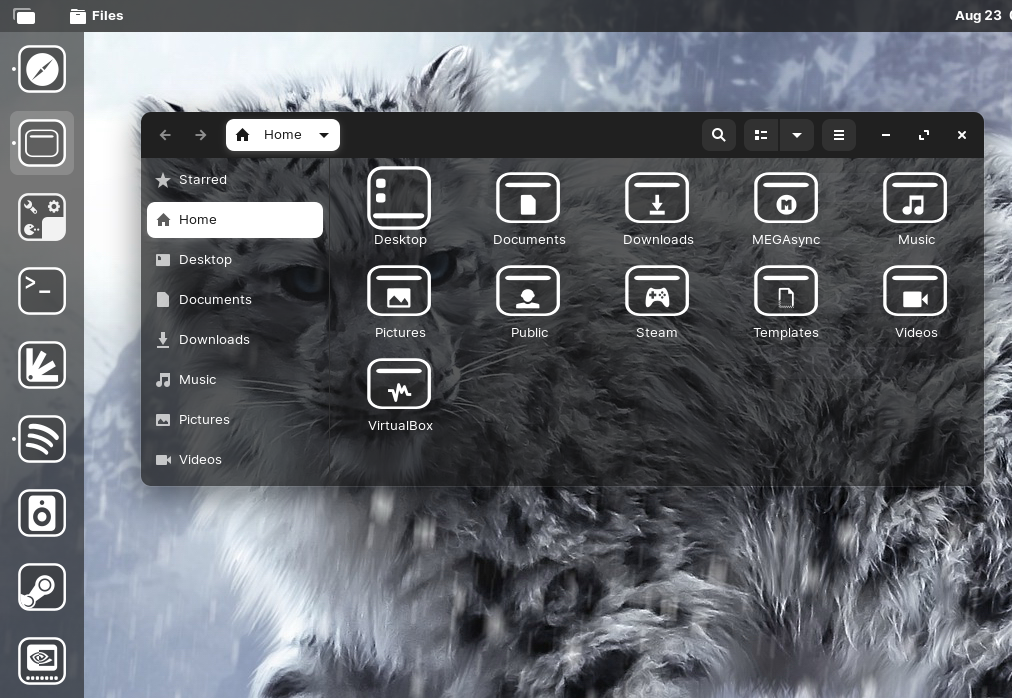Open the Templates folder icon
This screenshot has width=1012, height=698.
coord(786,291)
